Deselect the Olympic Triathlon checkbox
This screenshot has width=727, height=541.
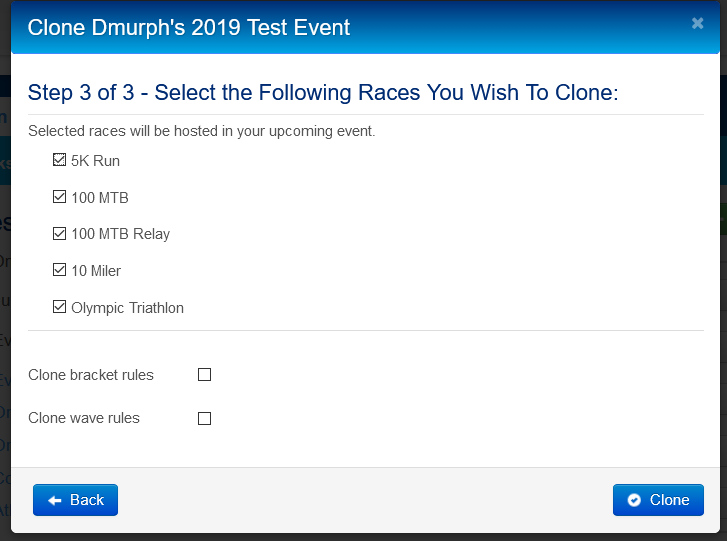(59, 307)
